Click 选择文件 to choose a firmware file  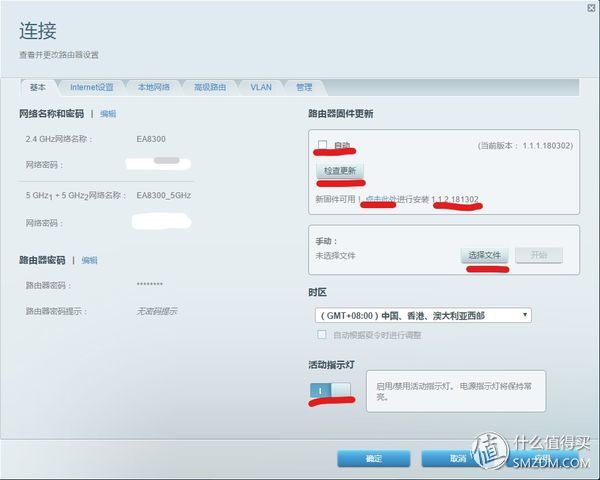tap(484, 255)
